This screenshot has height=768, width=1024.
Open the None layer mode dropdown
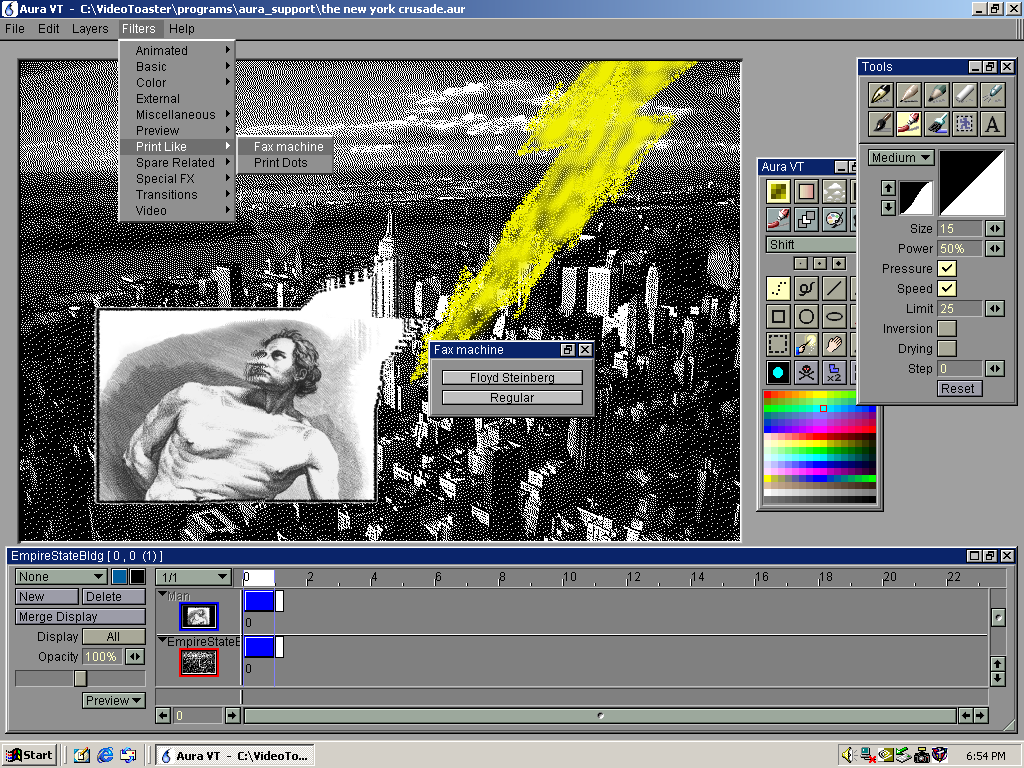tap(61, 577)
